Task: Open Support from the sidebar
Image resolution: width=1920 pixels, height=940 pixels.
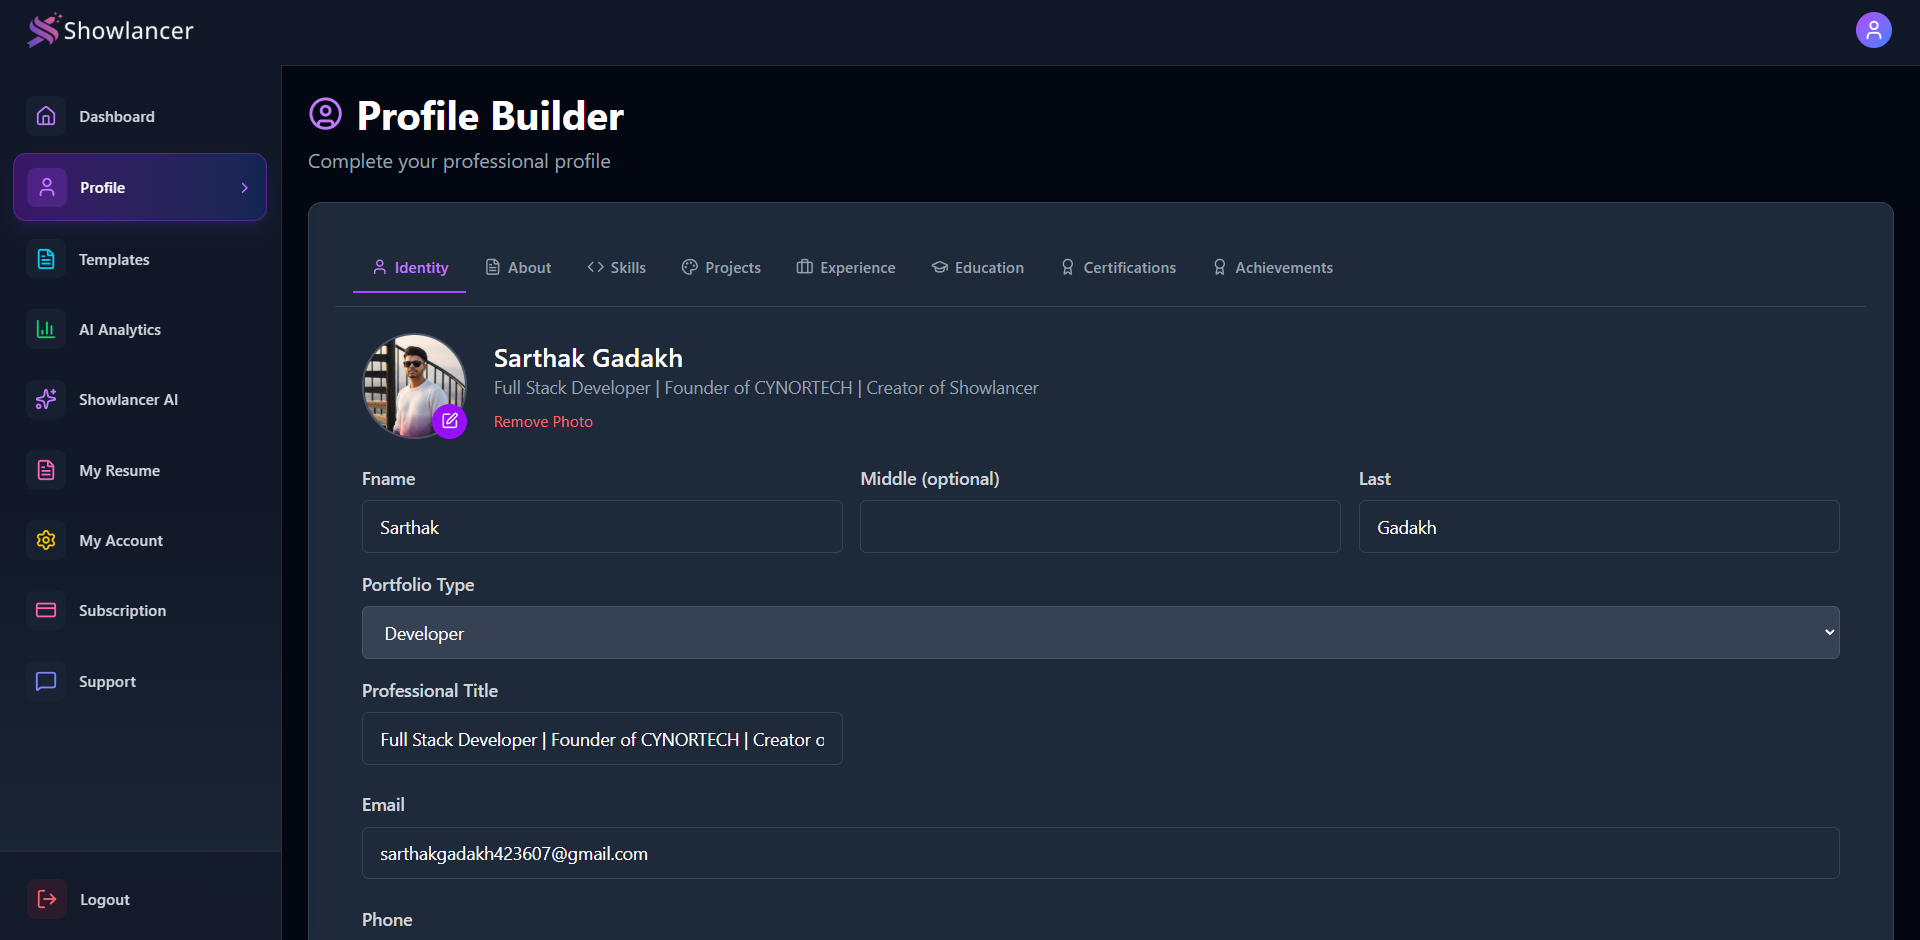Action: 140,681
